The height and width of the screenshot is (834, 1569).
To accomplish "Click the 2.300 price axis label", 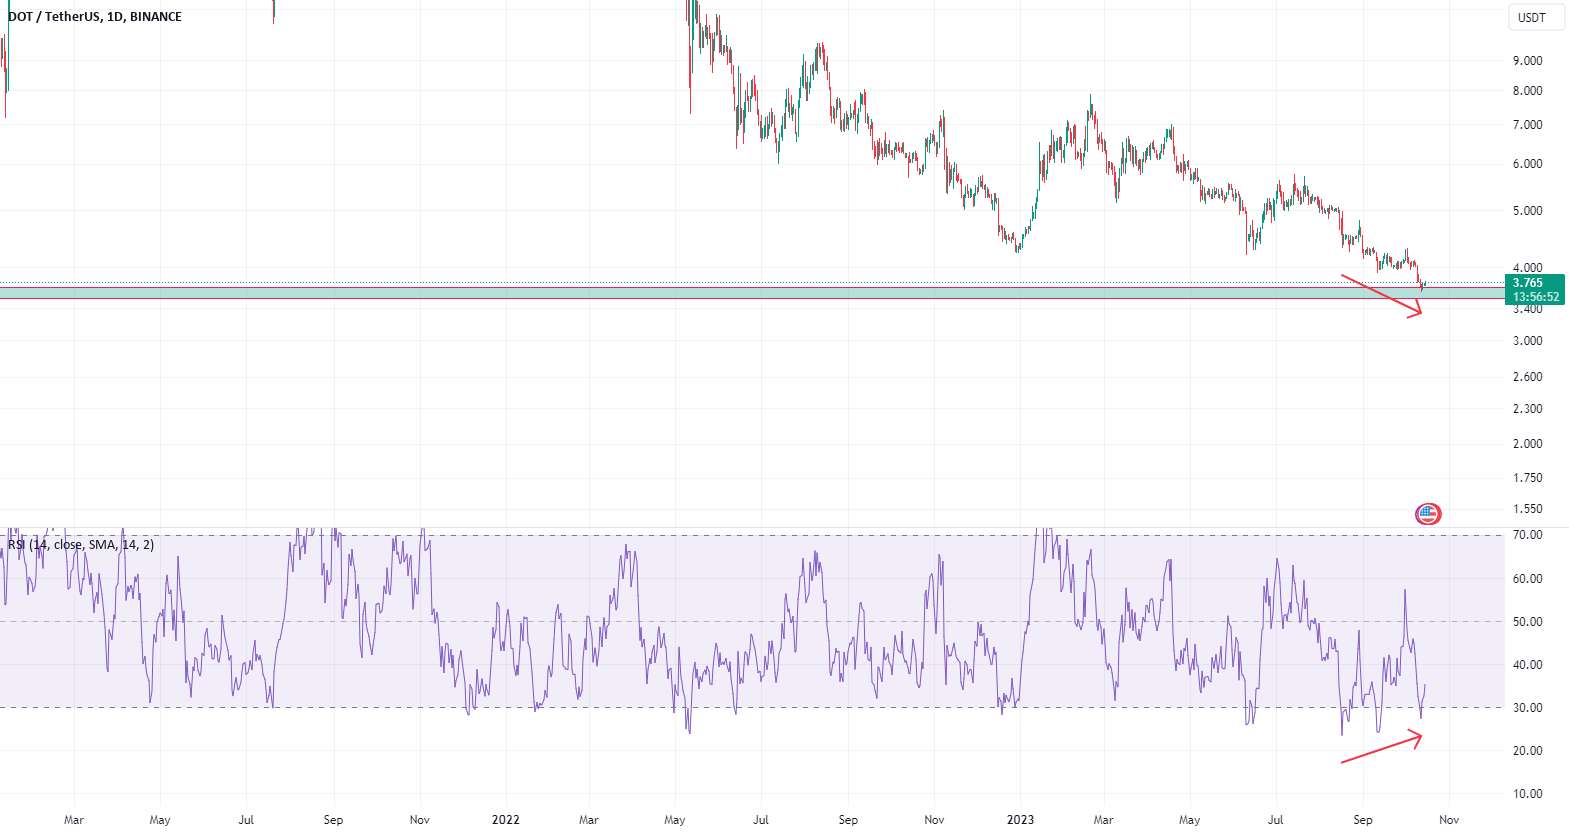I will (x=1527, y=409).
